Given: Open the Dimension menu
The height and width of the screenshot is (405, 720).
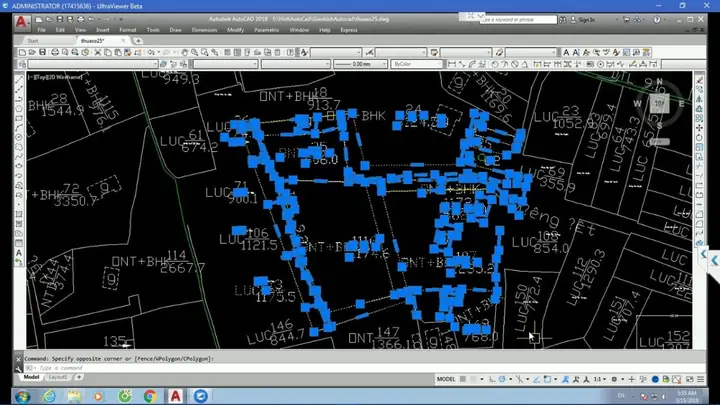Looking at the screenshot, I should click(204, 30).
